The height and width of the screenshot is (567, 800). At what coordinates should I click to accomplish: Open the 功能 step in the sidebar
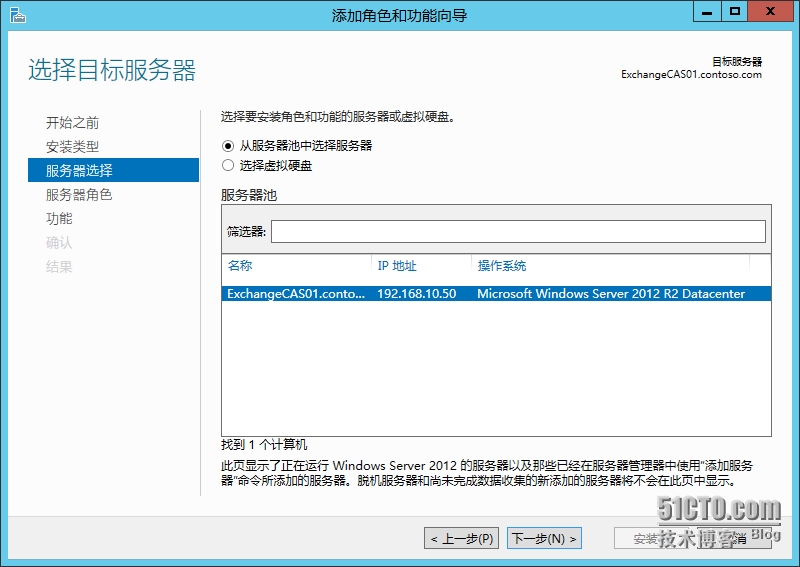59,219
